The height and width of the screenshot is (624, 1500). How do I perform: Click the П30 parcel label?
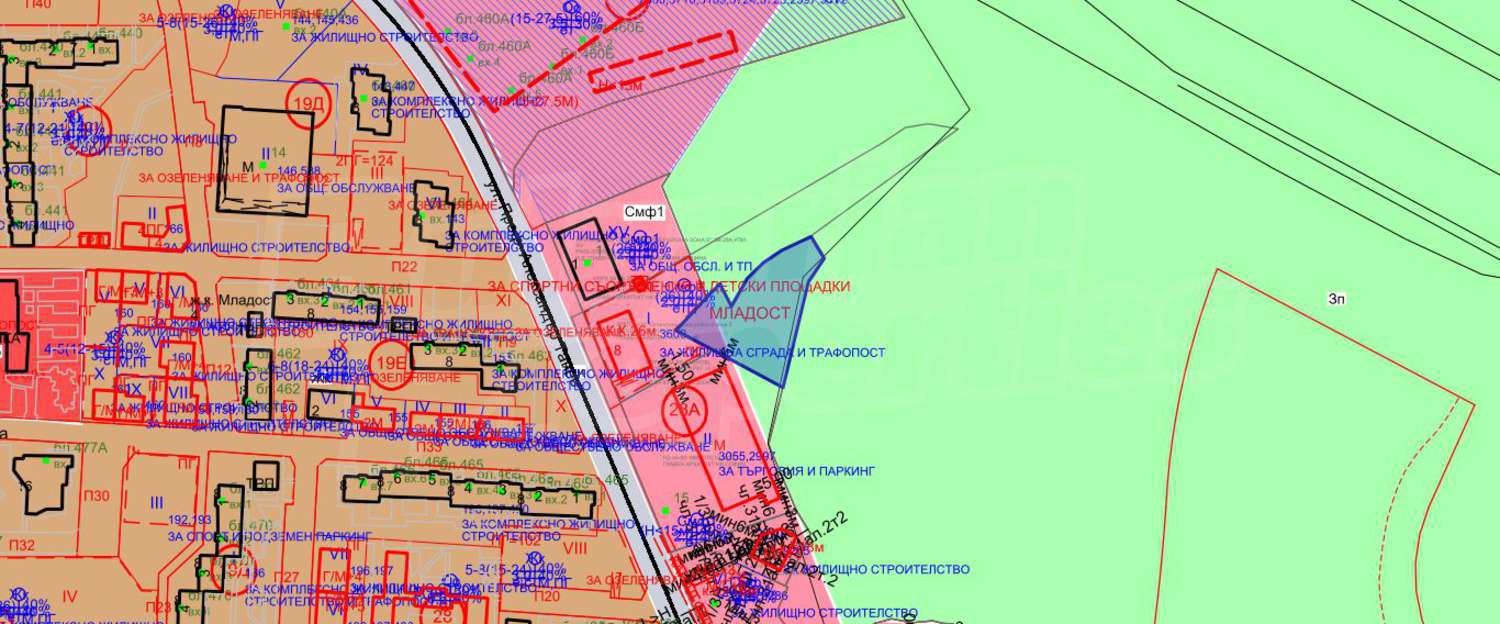click(x=97, y=497)
